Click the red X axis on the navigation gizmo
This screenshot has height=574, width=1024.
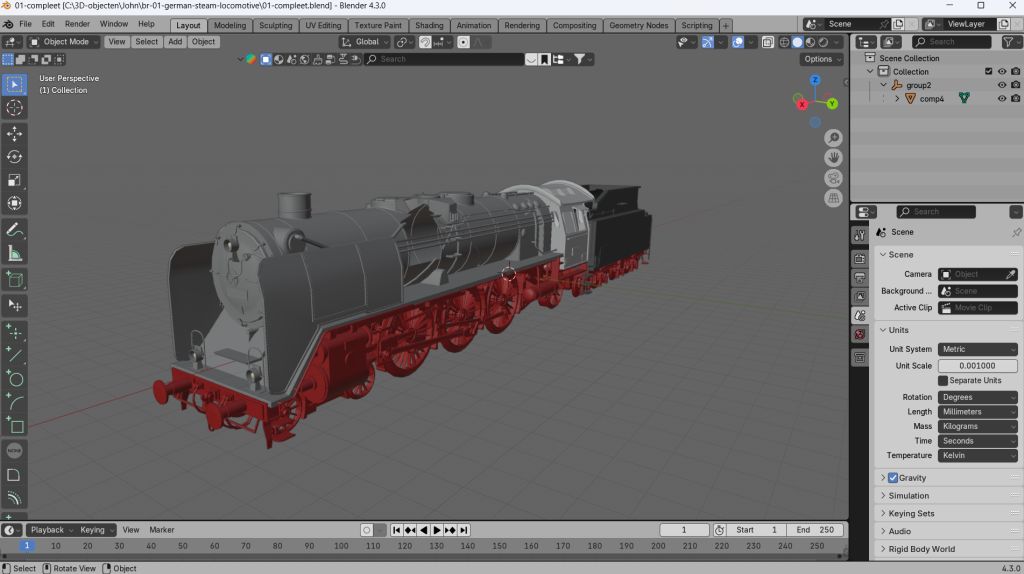(803, 104)
